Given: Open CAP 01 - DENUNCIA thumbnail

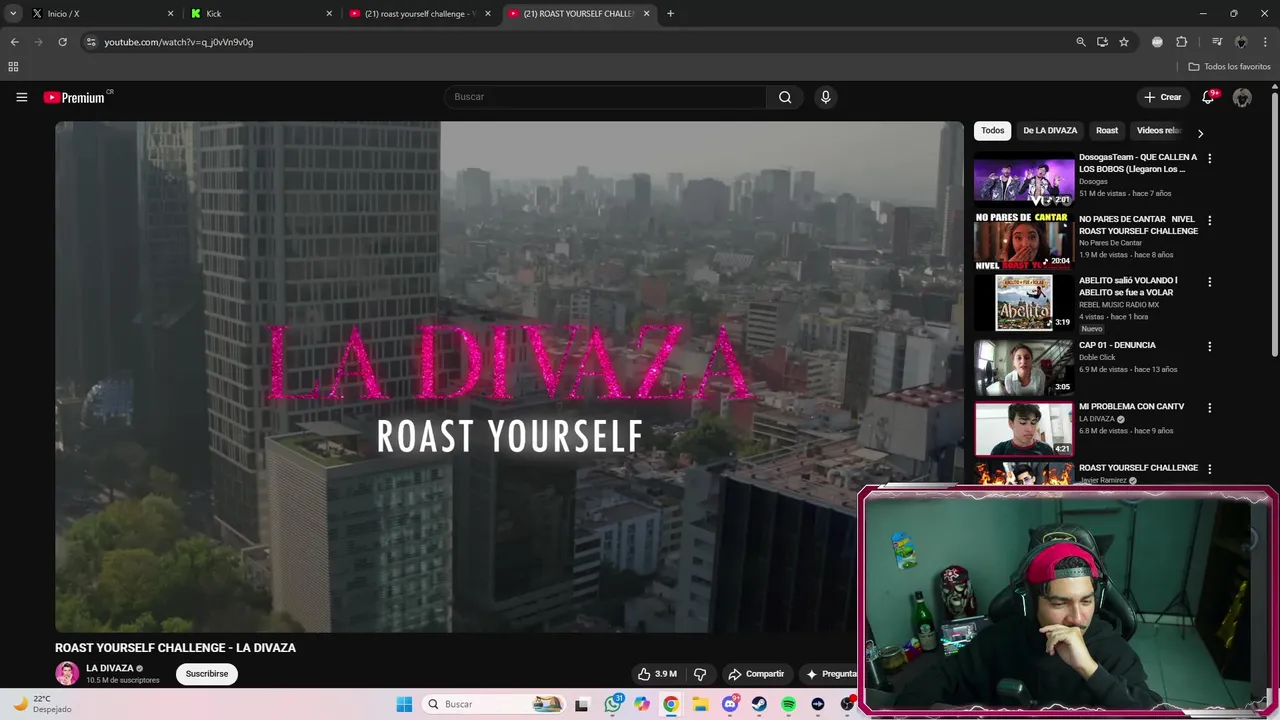Looking at the screenshot, I should [x=1024, y=367].
